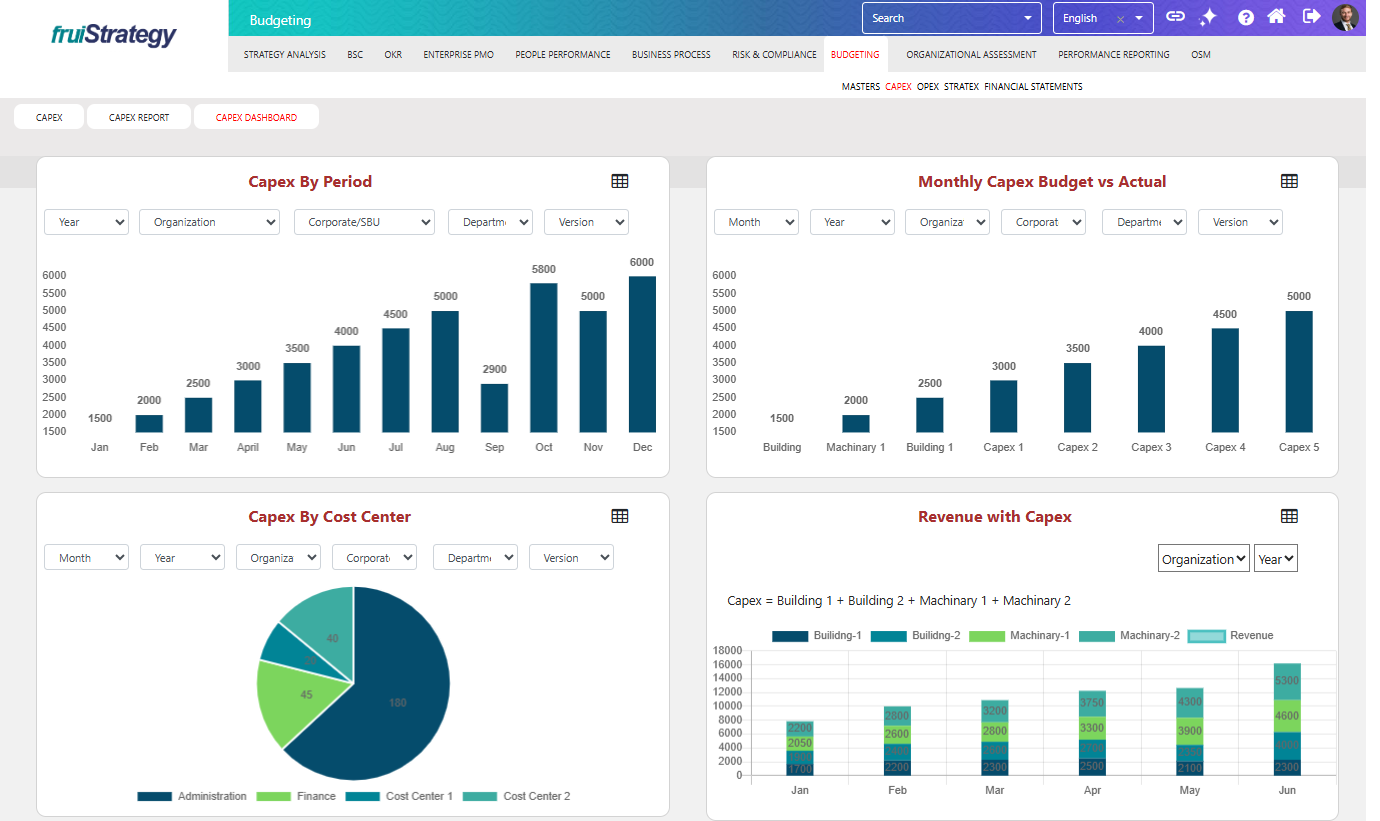
Task: Open table view icon for Revenue with Capex
Action: click(x=1289, y=516)
